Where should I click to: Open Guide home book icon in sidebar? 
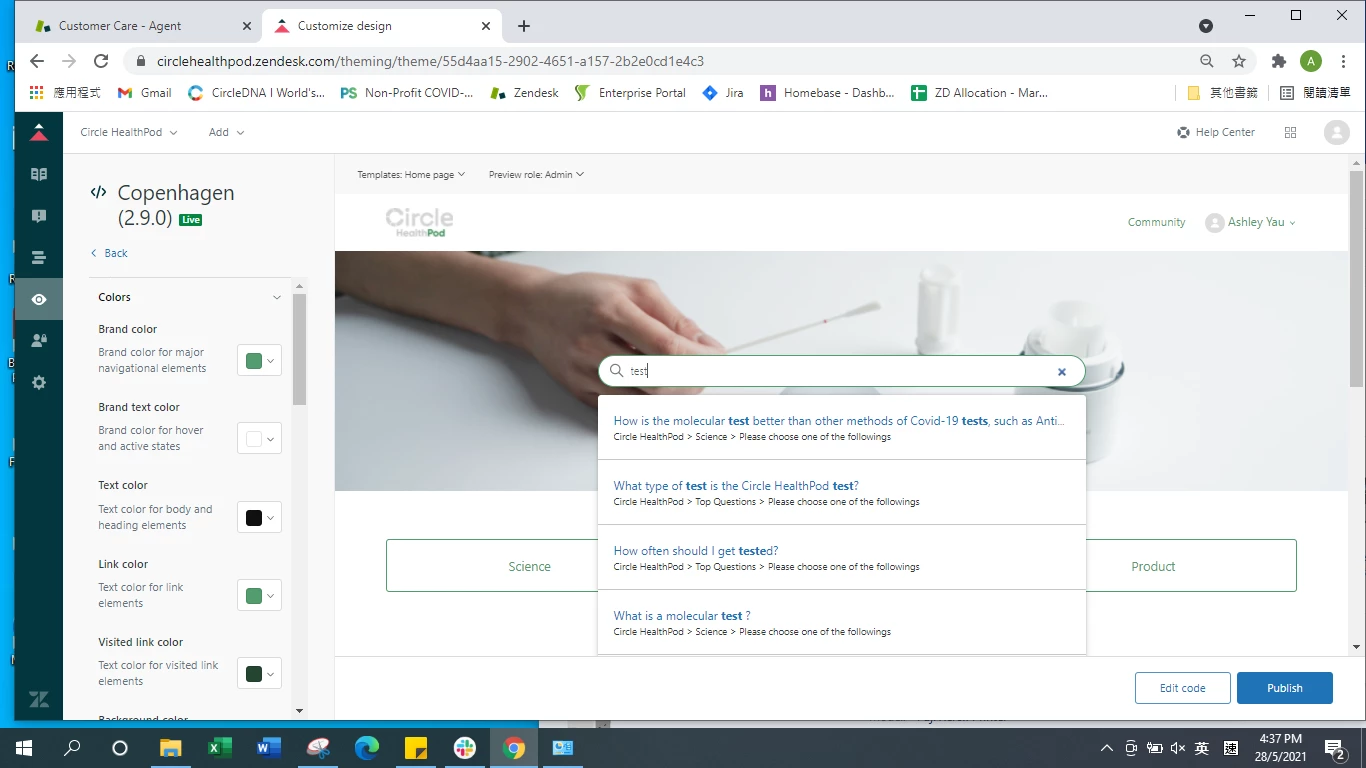tap(39, 174)
